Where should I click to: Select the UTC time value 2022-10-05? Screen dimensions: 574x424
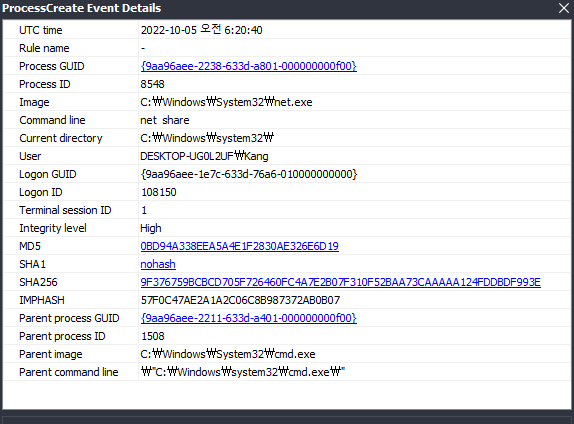point(201,30)
